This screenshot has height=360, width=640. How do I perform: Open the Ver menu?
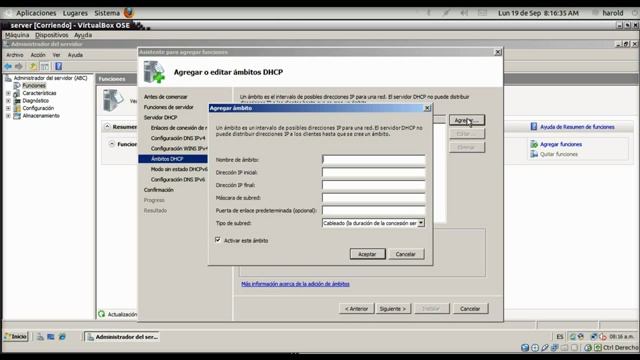(x=56, y=55)
